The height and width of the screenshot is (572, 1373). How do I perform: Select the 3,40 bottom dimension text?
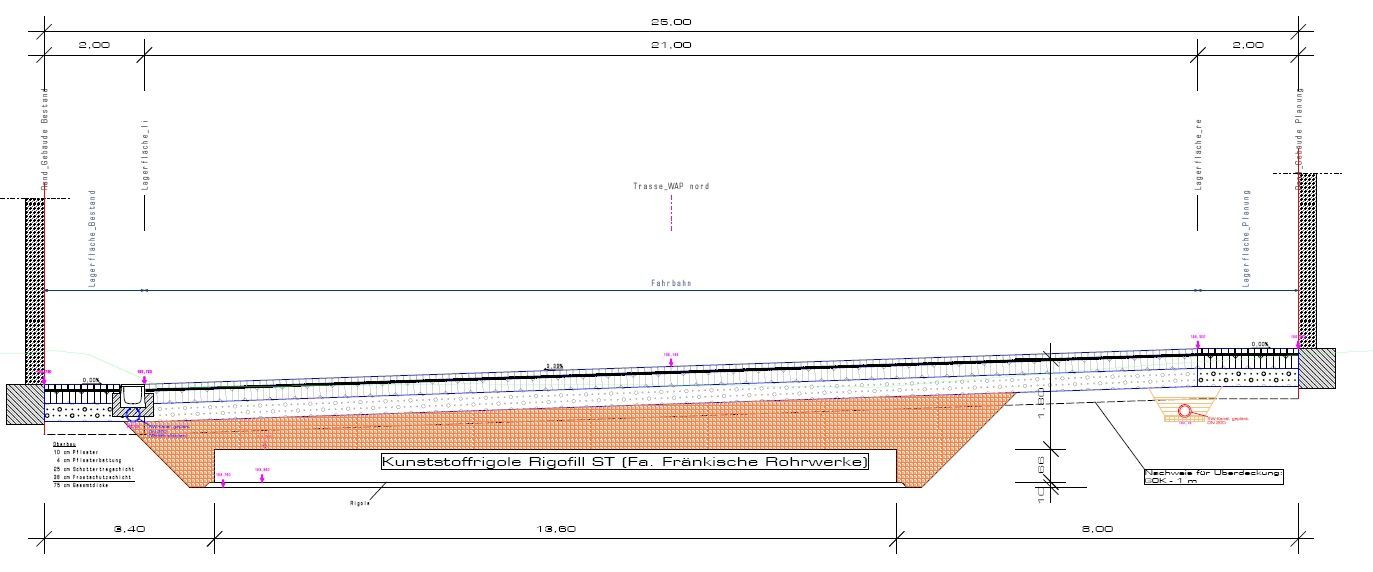pyautogui.click(x=129, y=528)
